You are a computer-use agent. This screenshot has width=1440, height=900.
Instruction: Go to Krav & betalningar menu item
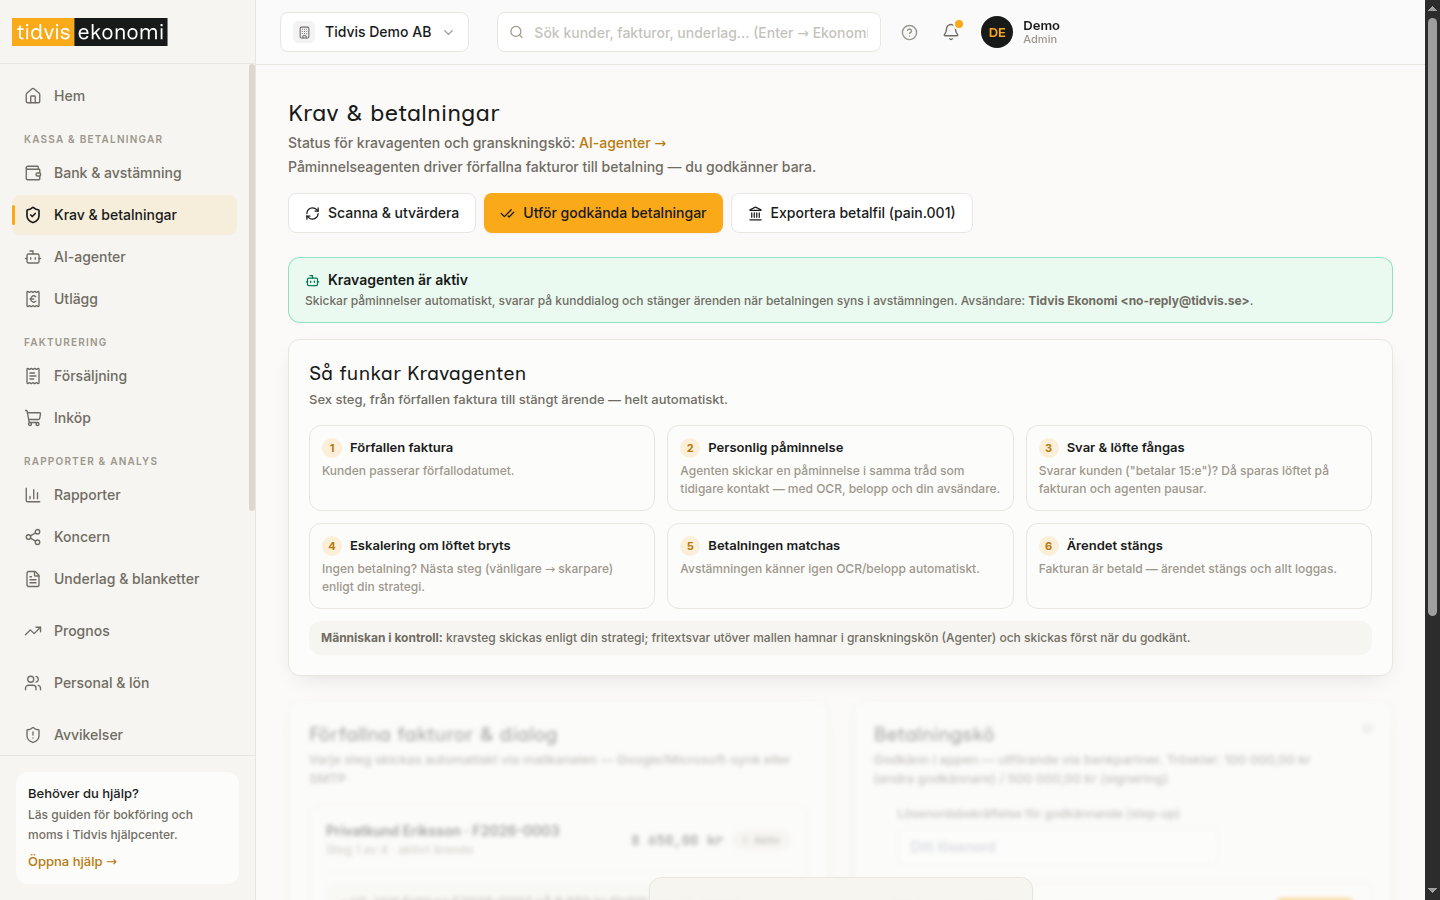[x=125, y=215]
